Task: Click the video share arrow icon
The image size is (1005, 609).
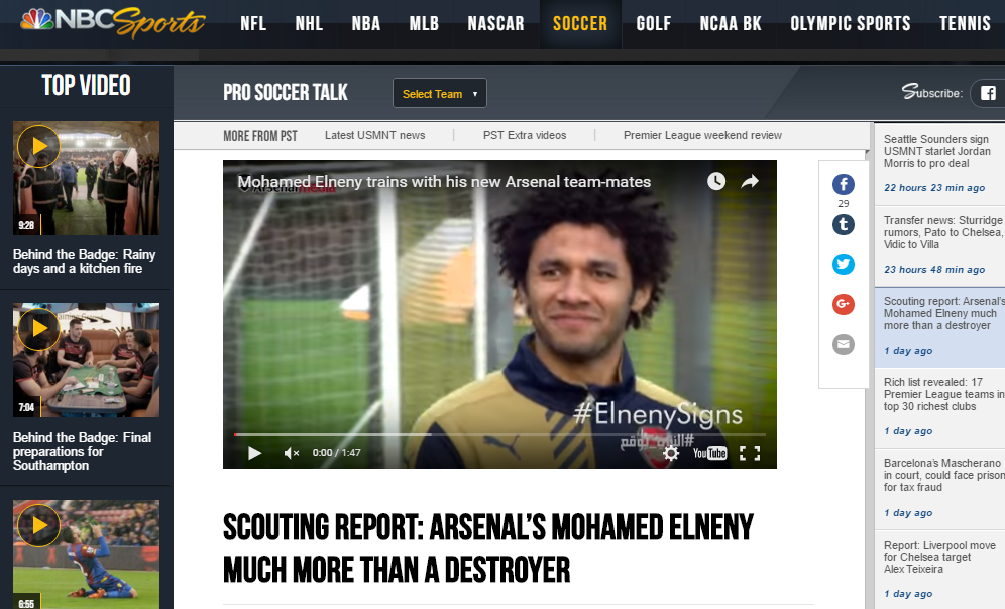Action: [750, 181]
